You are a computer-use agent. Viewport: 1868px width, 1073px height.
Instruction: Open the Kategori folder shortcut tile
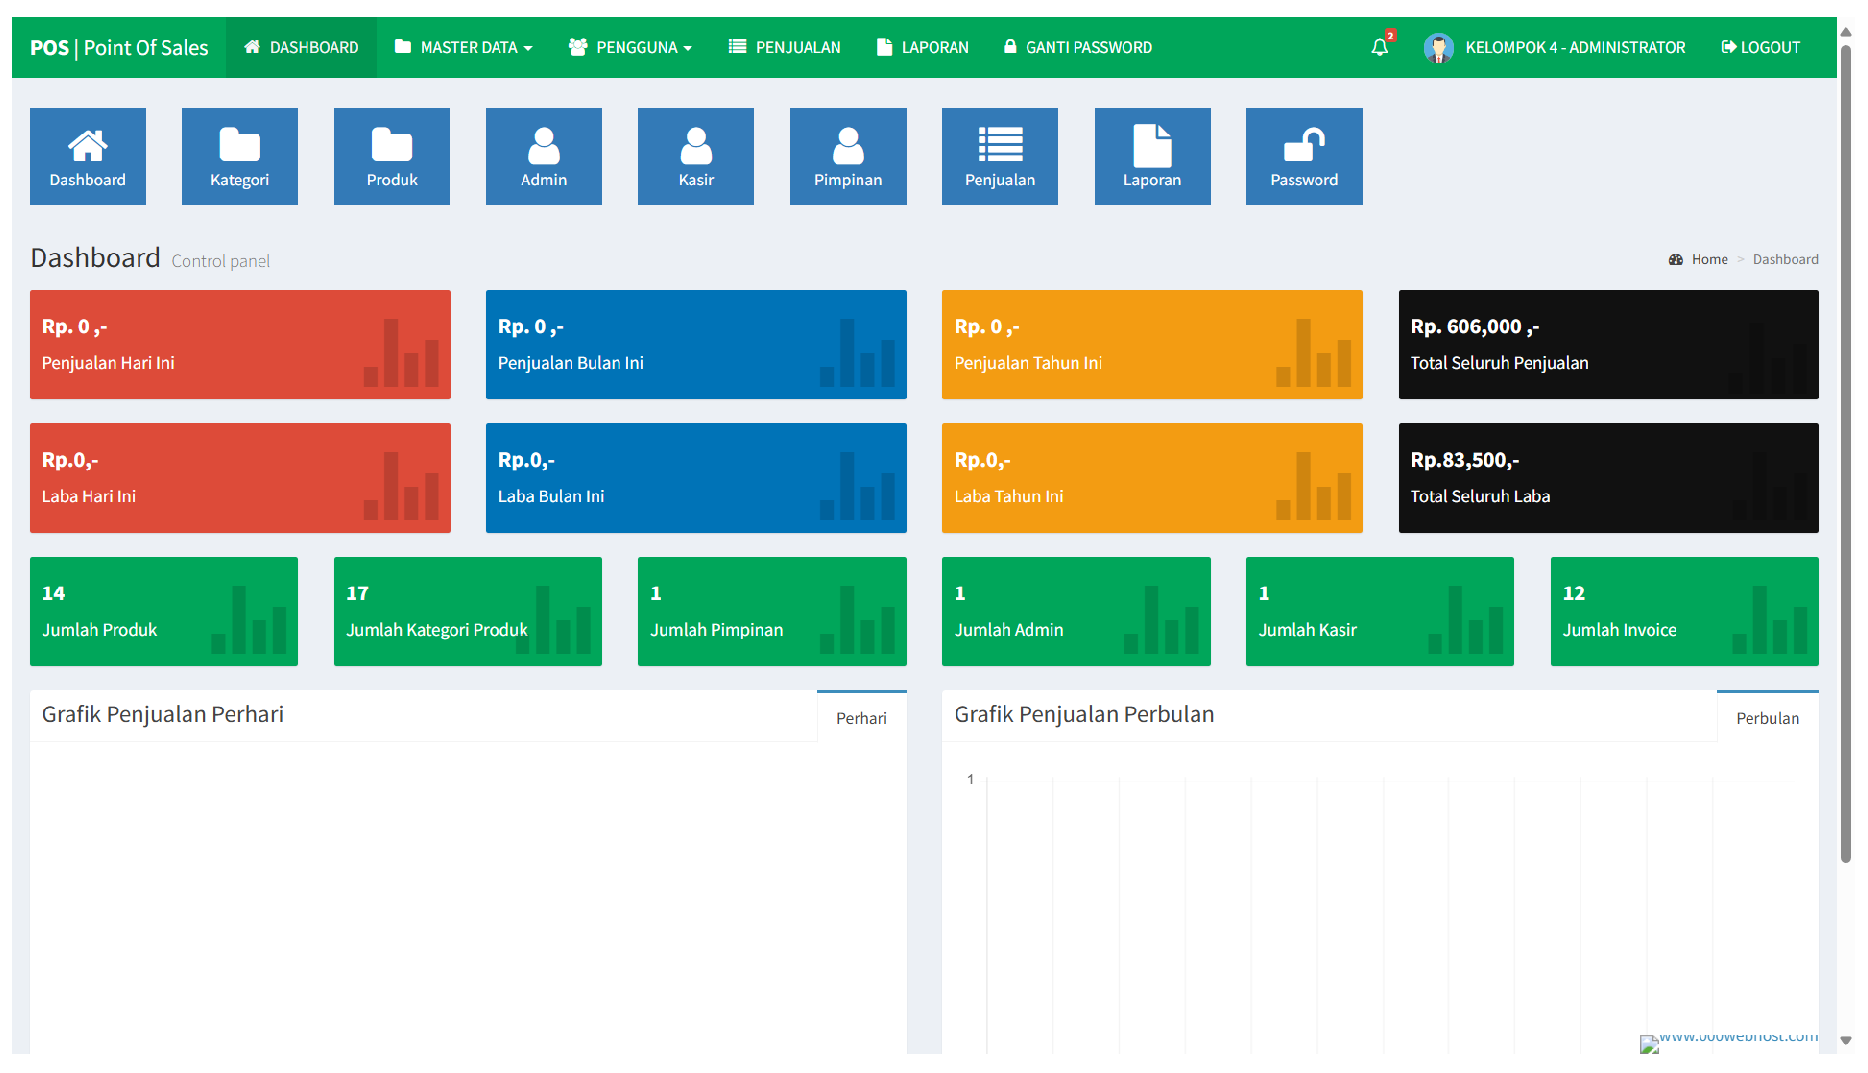(240, 157)
